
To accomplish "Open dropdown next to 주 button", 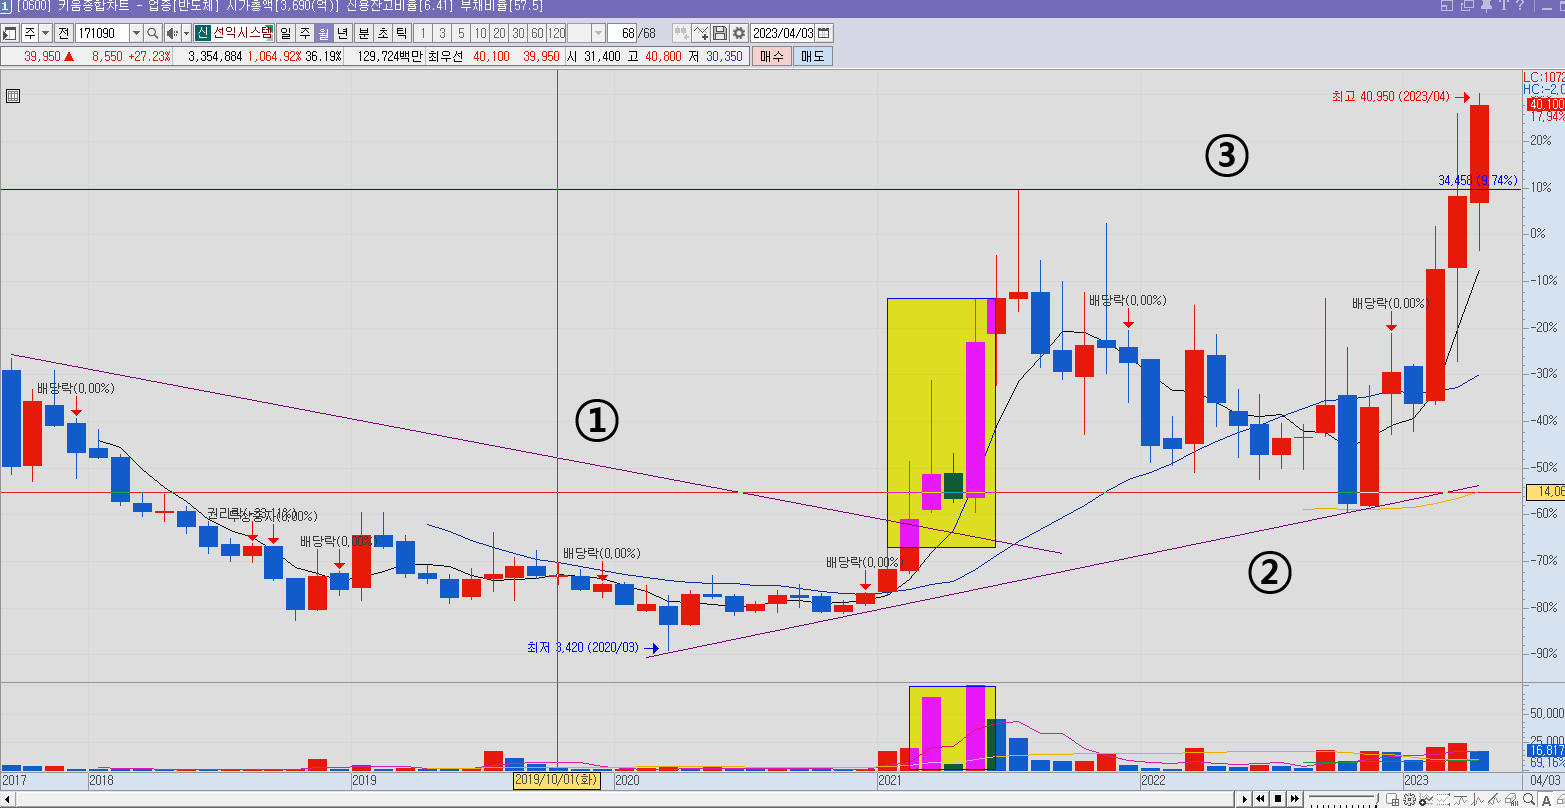I will click(45, 33).
